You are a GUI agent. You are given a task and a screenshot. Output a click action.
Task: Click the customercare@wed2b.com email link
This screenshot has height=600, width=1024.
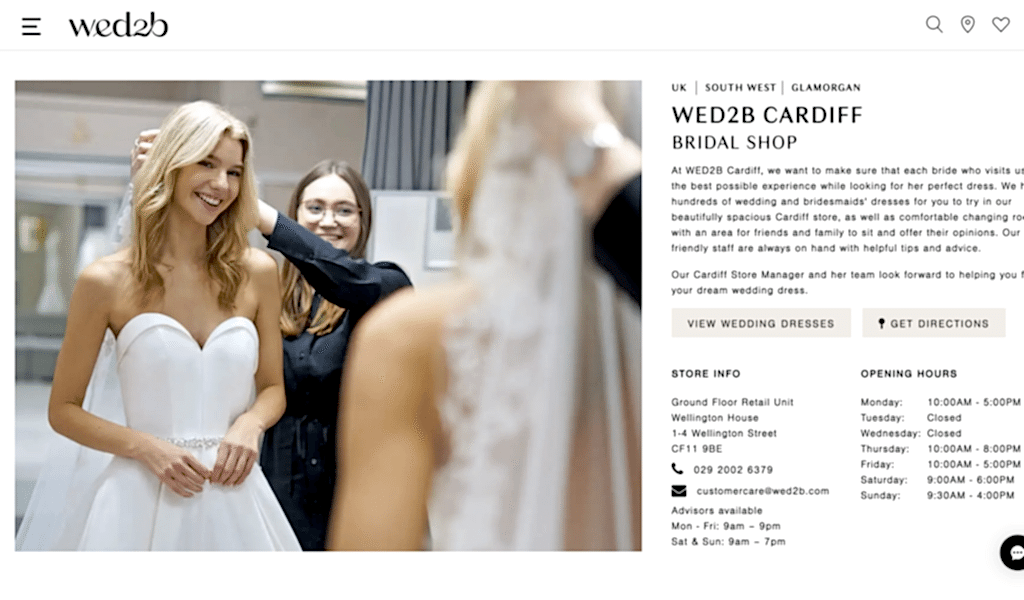[763, 490]
